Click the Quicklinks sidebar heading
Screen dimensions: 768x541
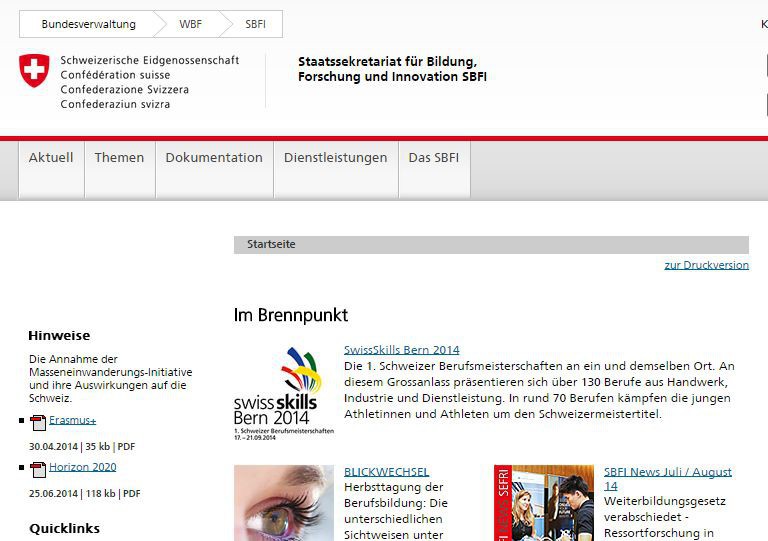click(x=65, y=528)
